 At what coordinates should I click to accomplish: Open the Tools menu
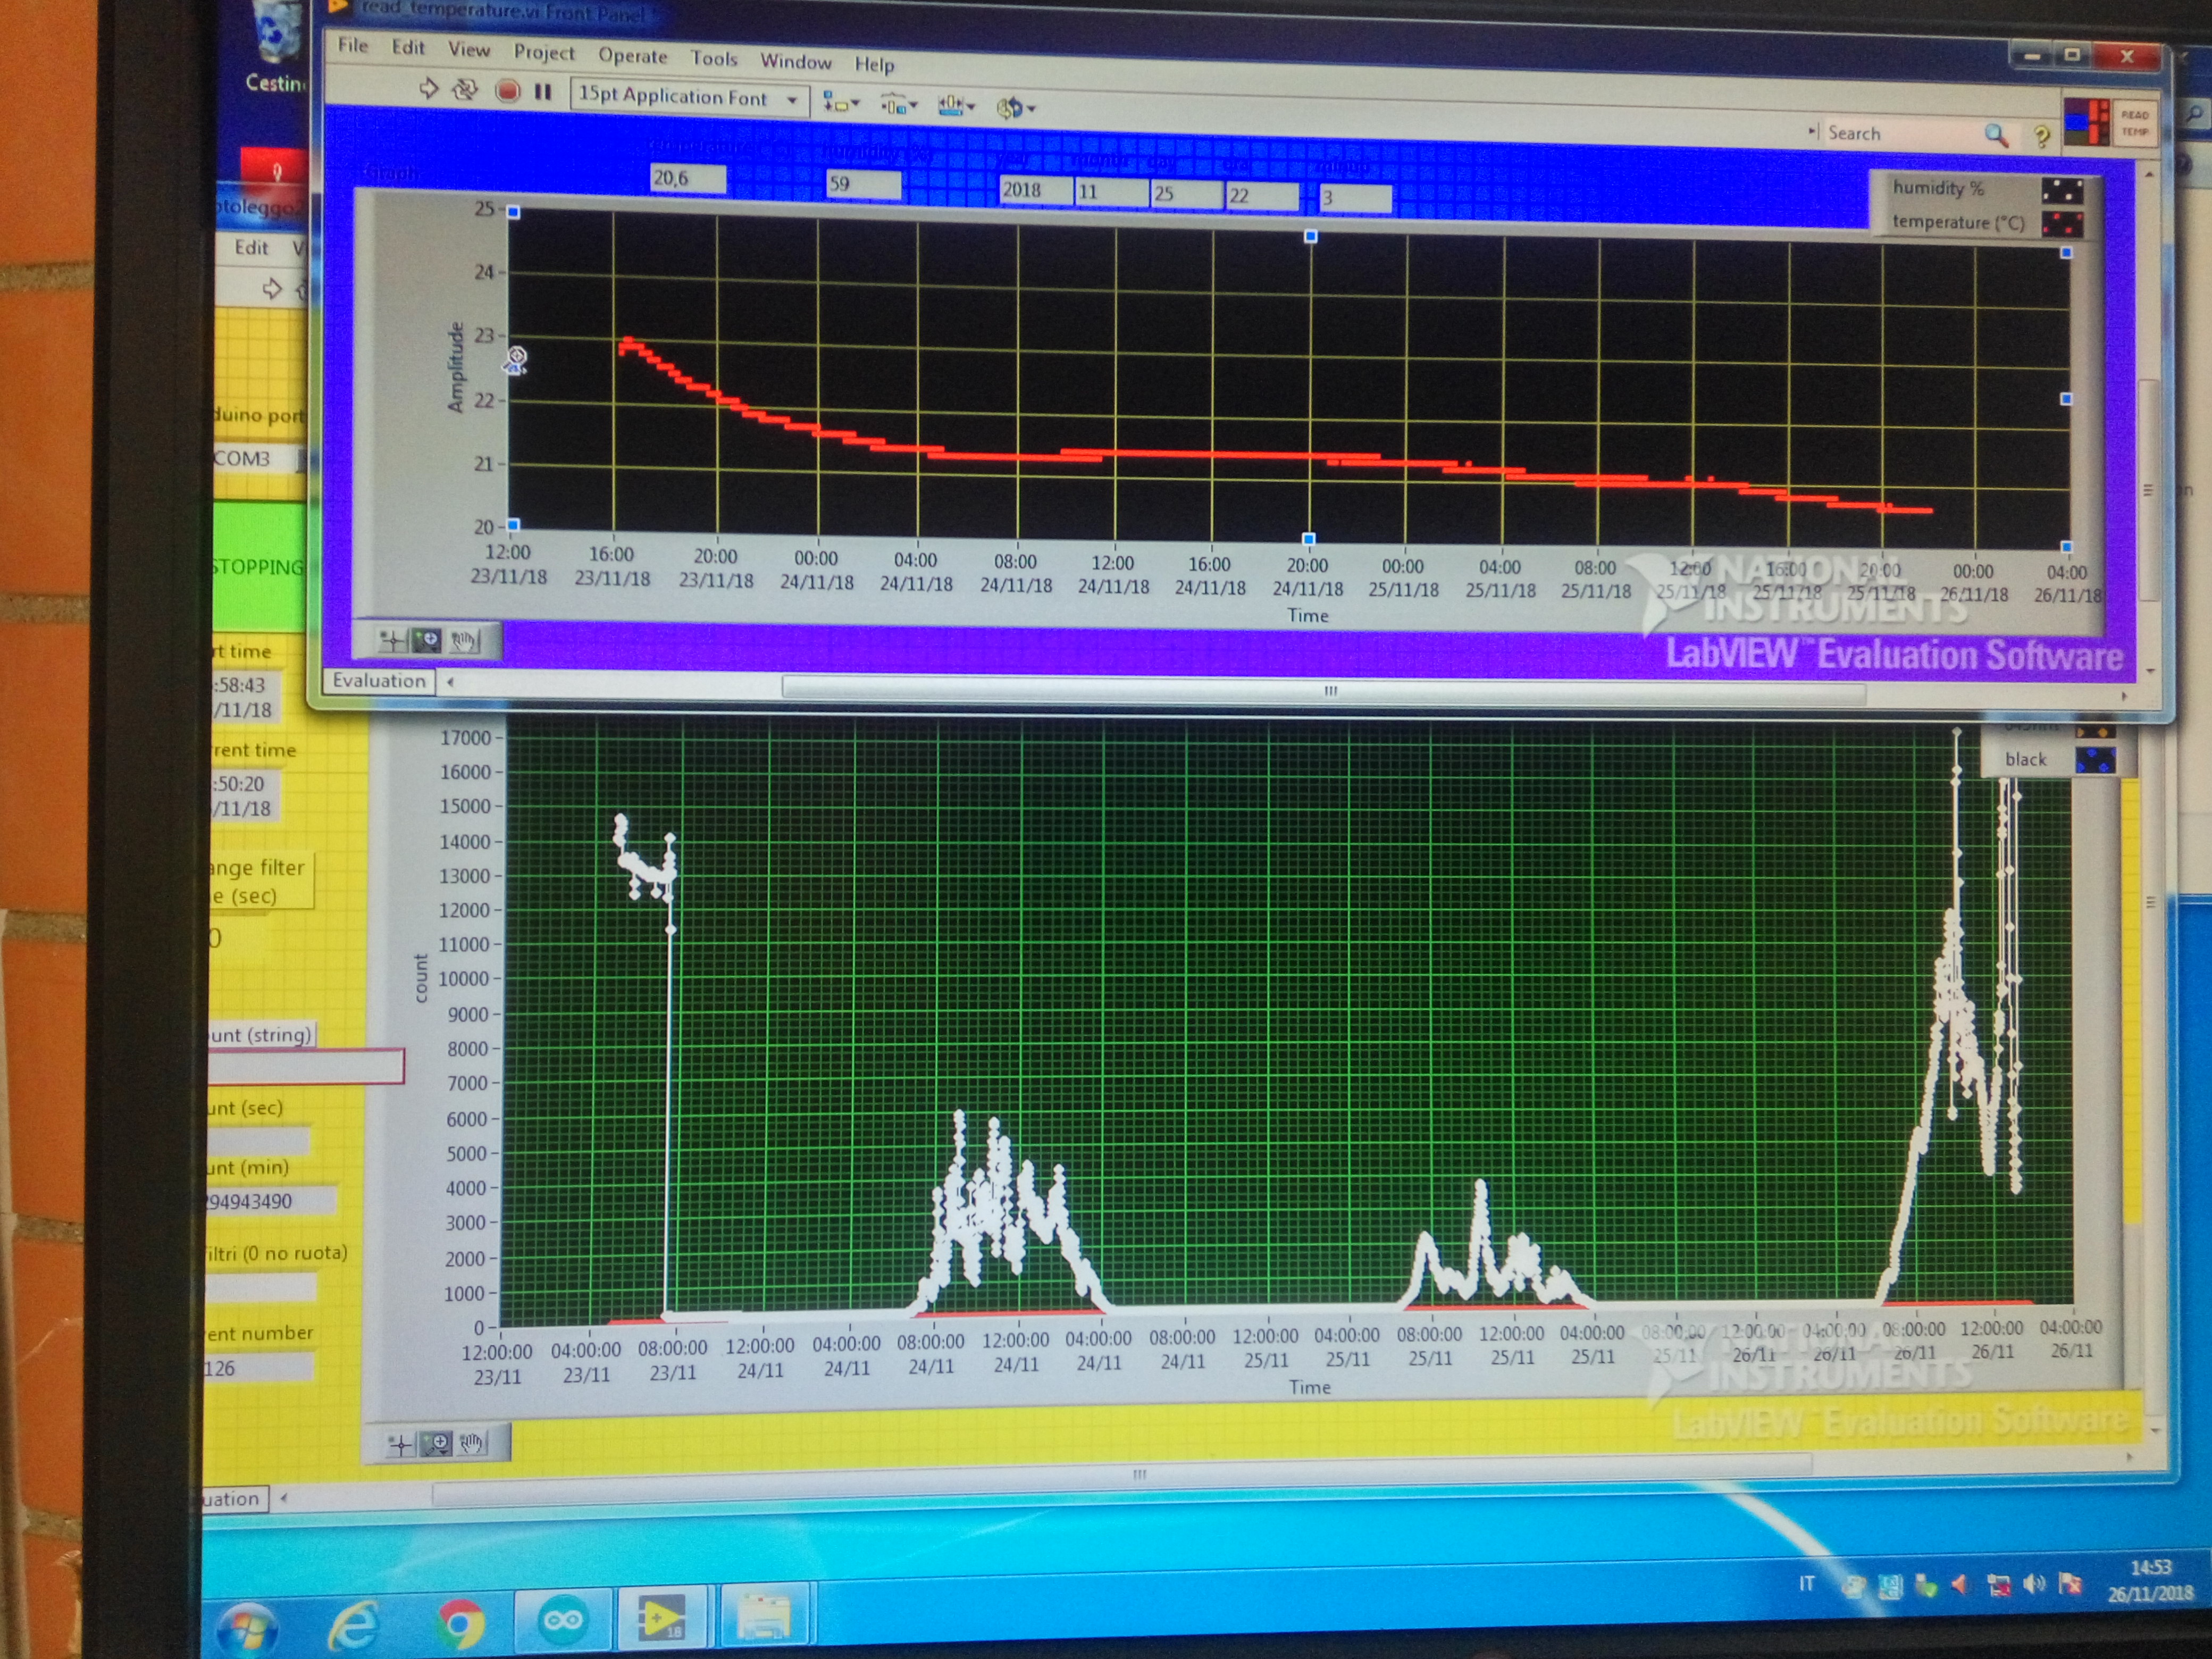click(713, 58)
